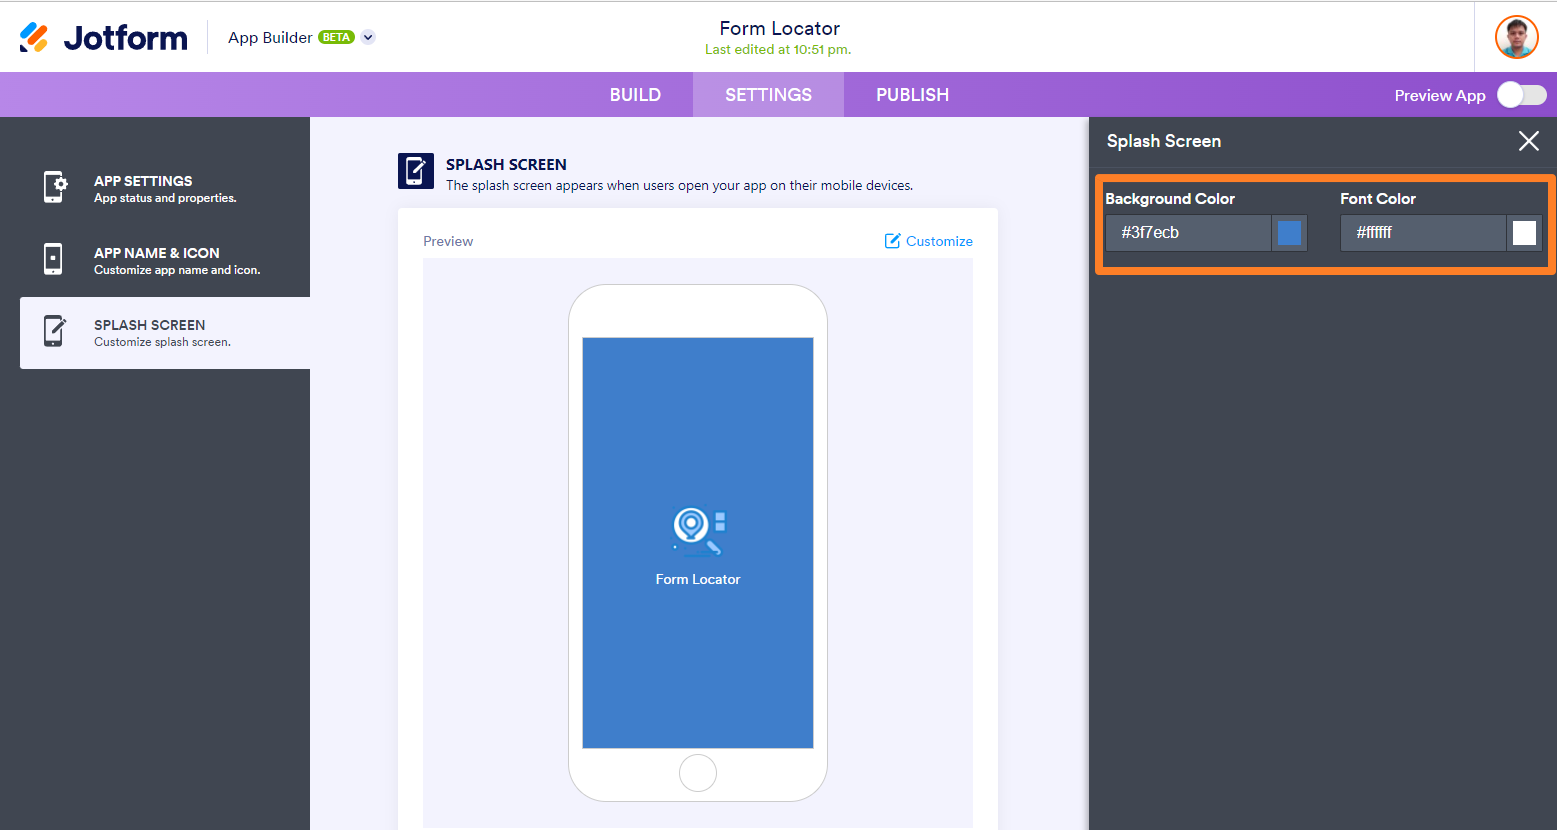Open the blue Background Color swatch

(1289, 233)
